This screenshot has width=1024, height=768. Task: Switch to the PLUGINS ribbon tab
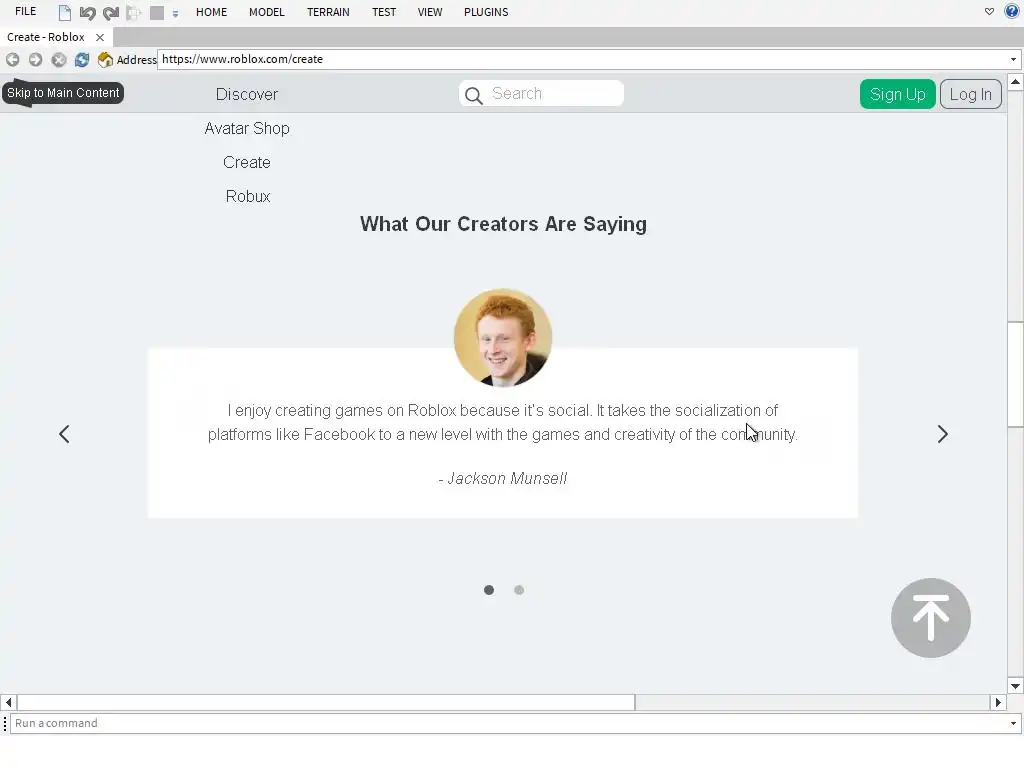coord(486,12)
